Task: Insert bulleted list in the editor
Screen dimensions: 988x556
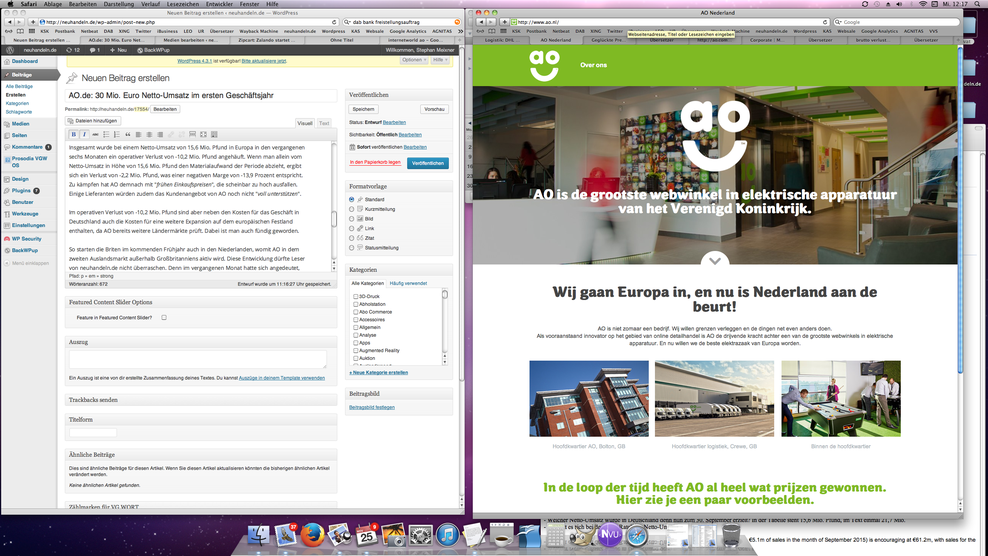Action: click(x=106, y=134)
